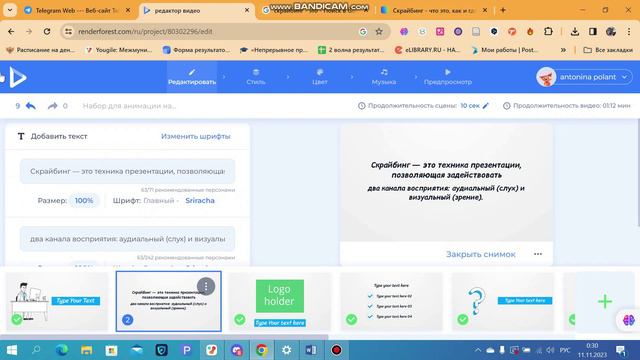This screenshot has height=360, width=640.
Task: Undo the last edit action
Action: [31, 106]
